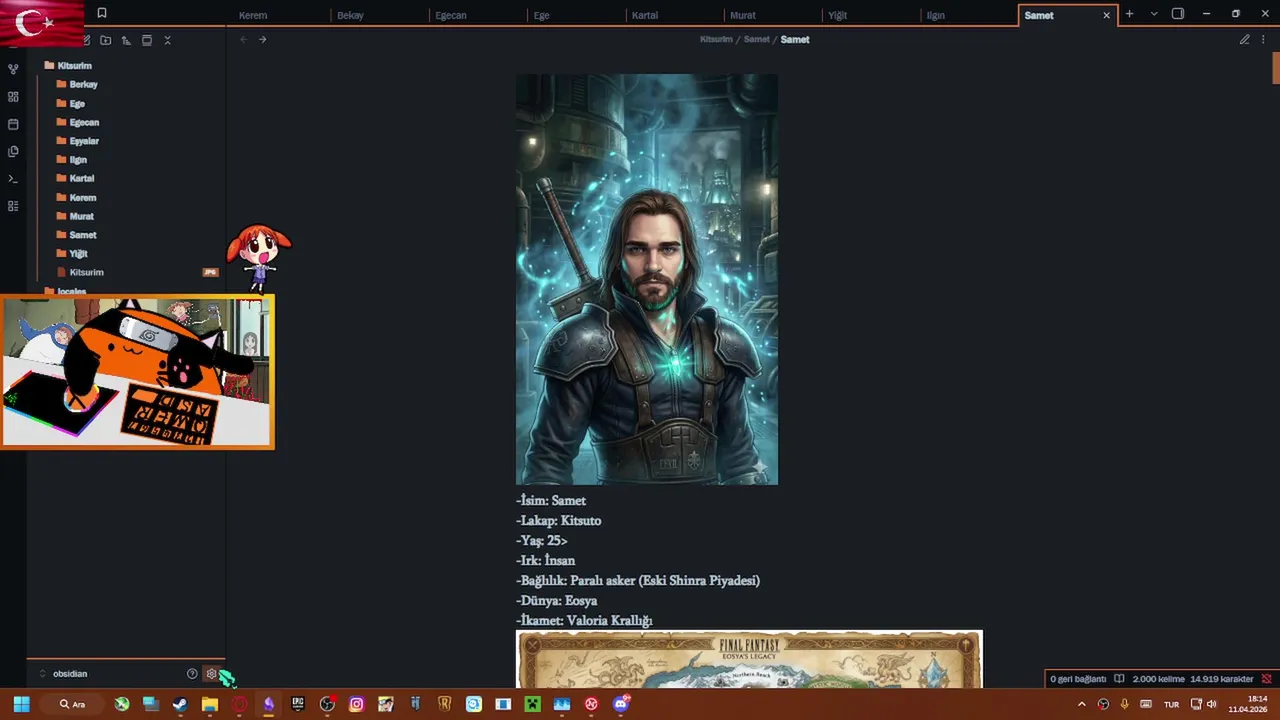Image resolution: width=1280 pixels, height=720 pixels.
Task: Open the graph view ribbon icon
Action: click(13, 69)
